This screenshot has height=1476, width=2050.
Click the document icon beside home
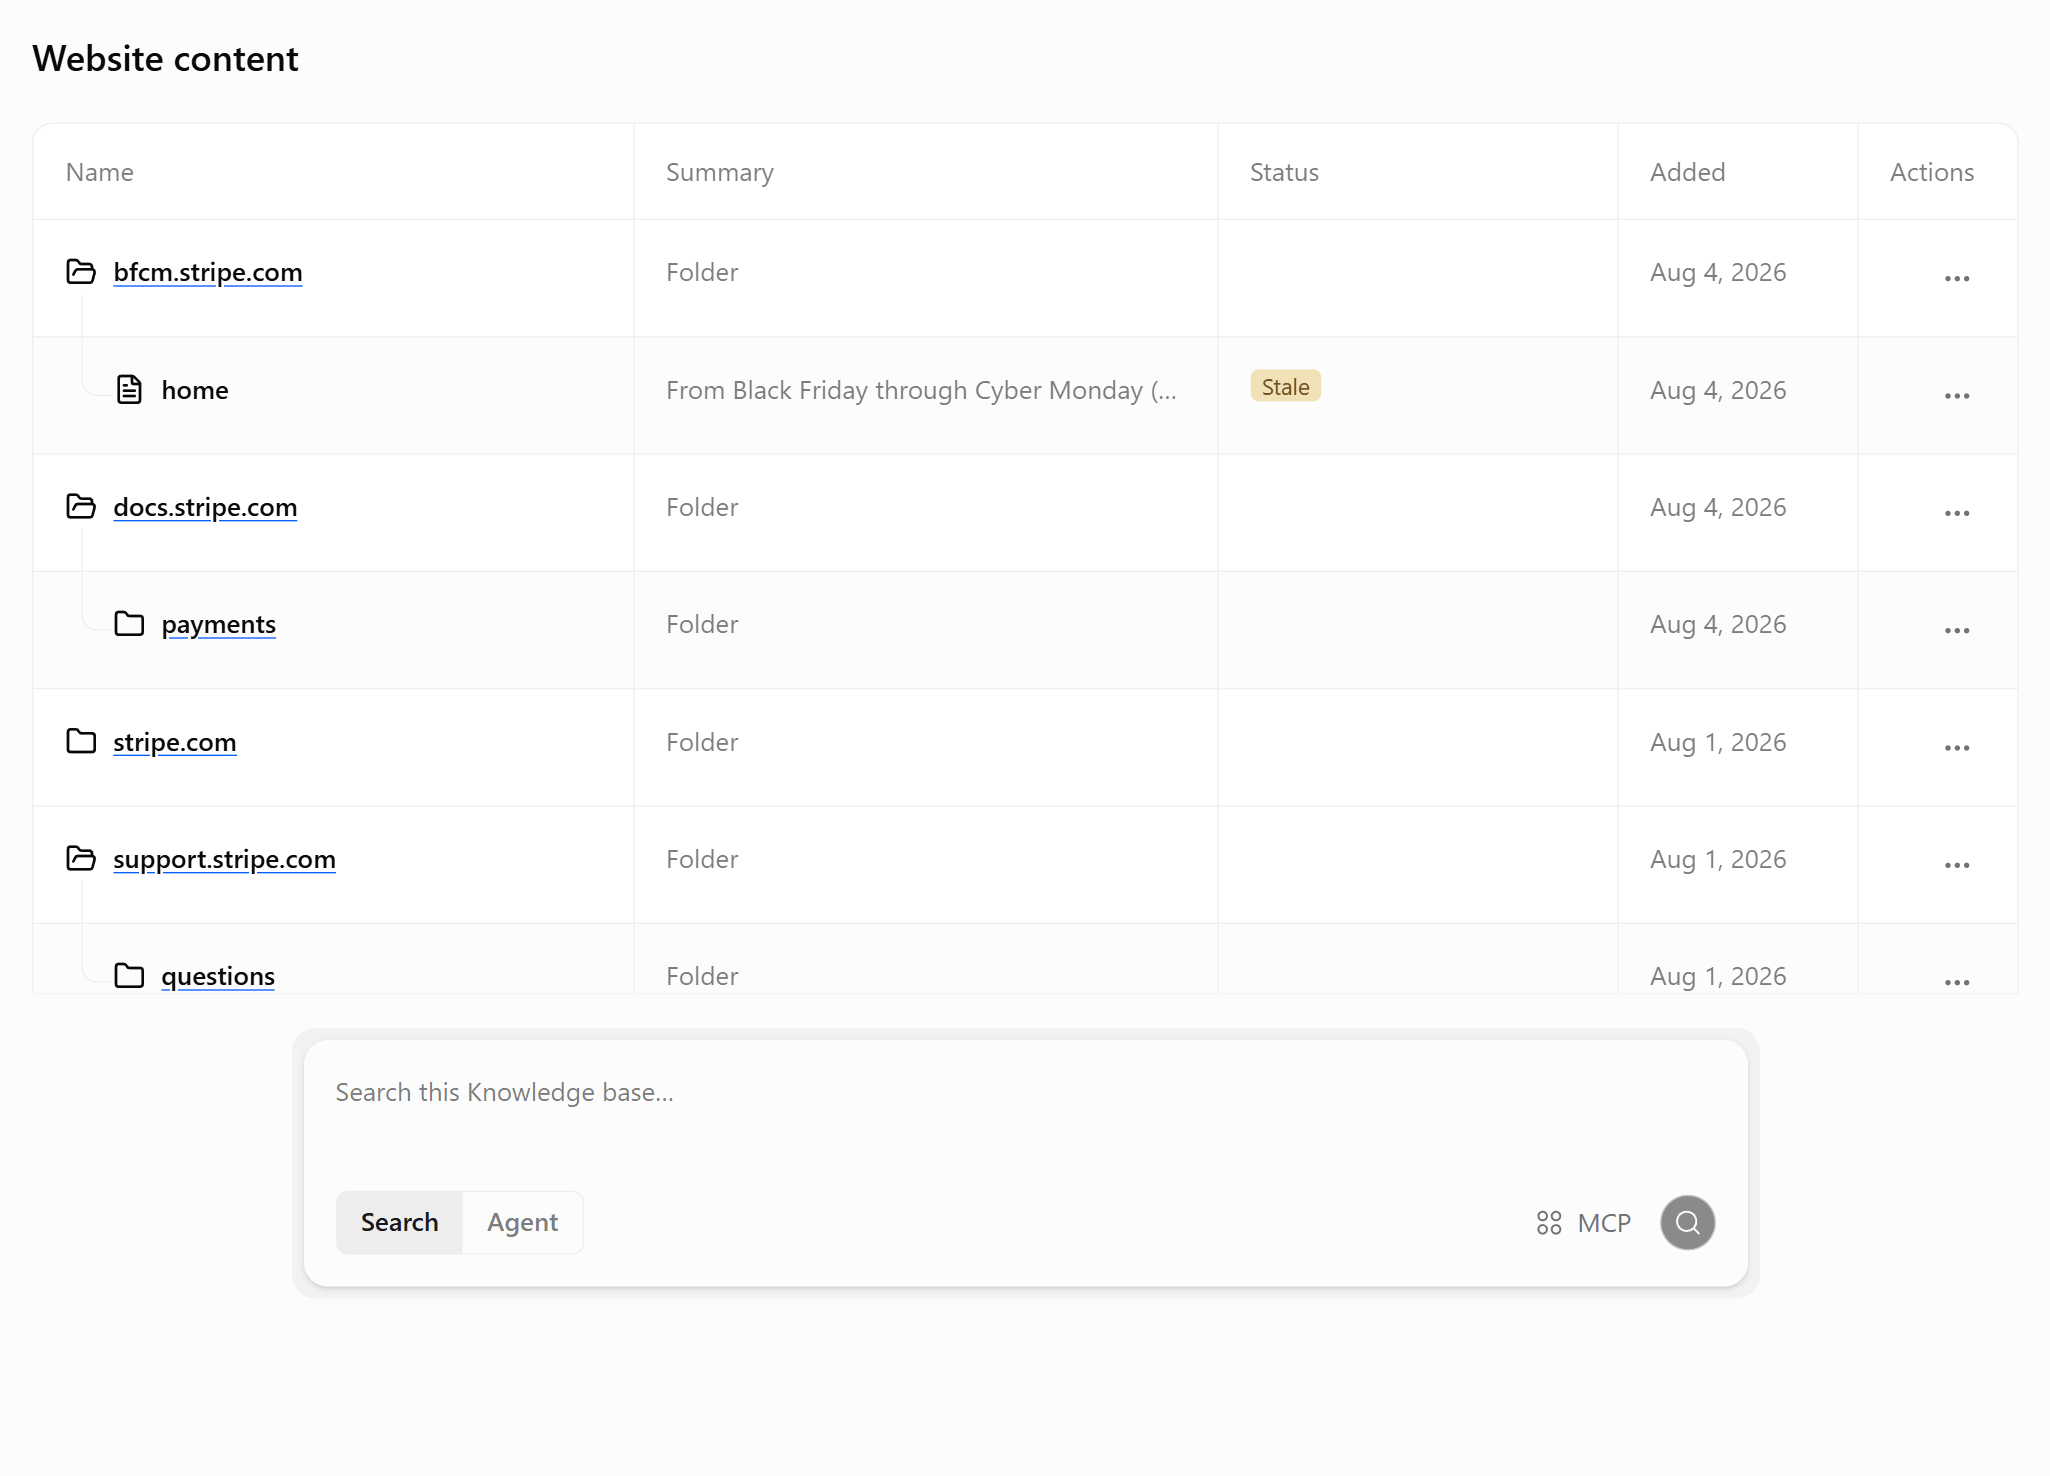pos(129,389)
